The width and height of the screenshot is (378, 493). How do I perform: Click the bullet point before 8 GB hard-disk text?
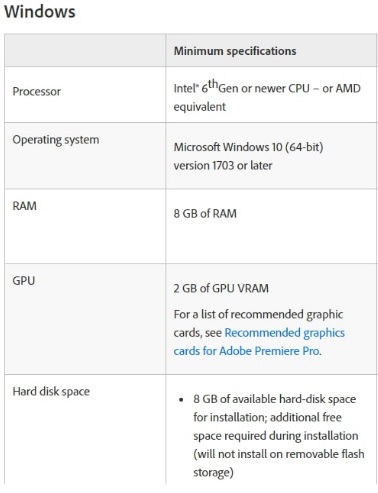pos(181,399)
